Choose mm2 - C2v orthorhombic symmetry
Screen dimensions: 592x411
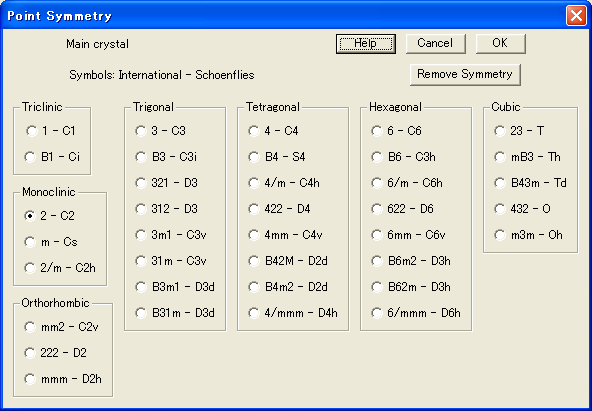click(x=61, y=327)
